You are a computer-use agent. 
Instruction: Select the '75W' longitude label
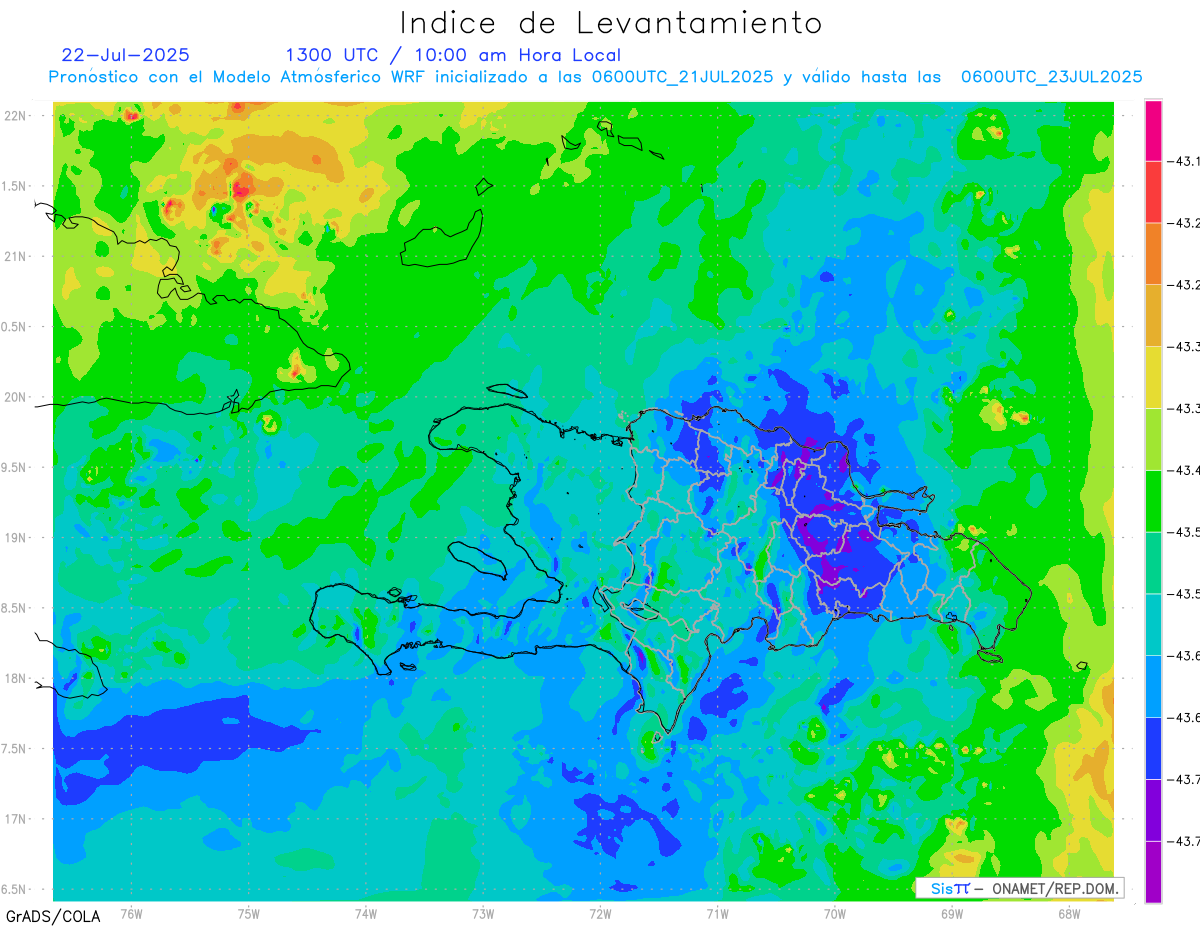tap(249, 913)
